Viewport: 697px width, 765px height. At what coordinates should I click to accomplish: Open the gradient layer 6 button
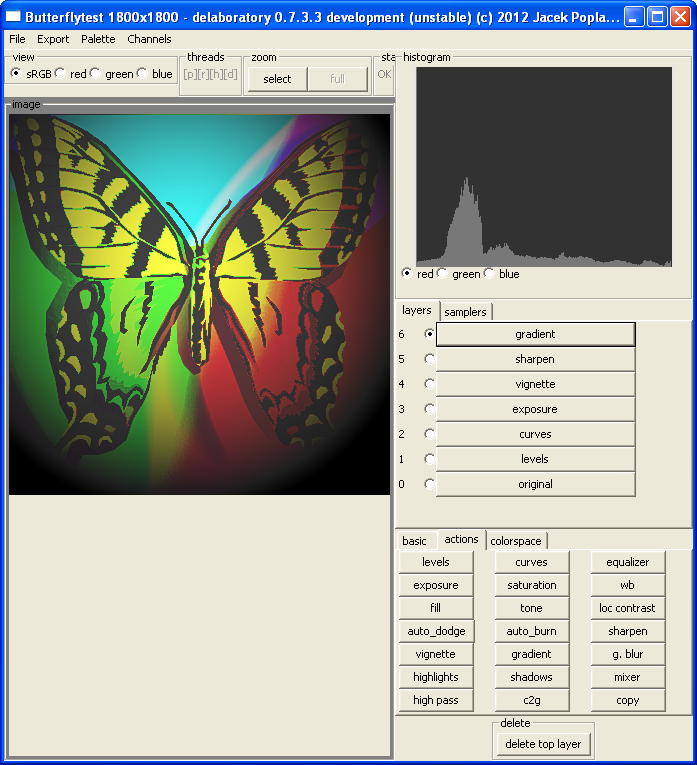pos(536,334)
